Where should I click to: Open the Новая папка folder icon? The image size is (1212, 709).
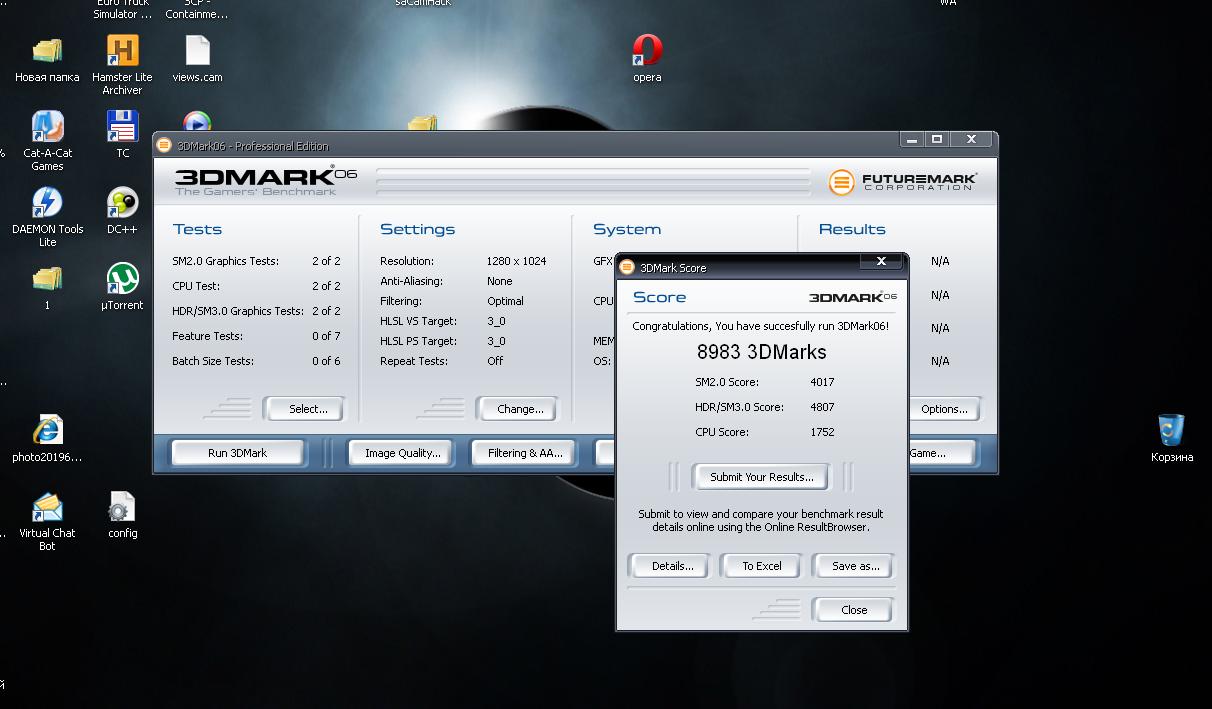click(47, 50)
